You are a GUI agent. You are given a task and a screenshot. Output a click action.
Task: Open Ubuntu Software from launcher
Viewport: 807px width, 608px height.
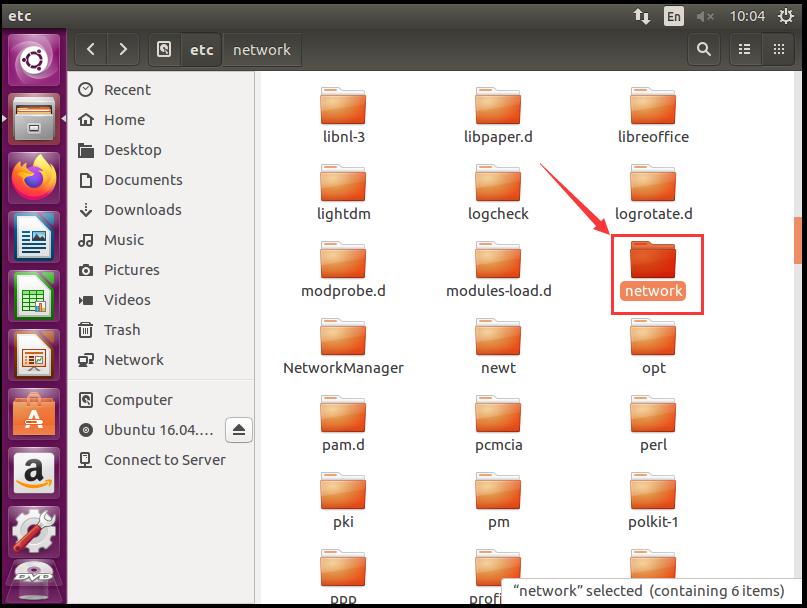click(x=34, y=414)
